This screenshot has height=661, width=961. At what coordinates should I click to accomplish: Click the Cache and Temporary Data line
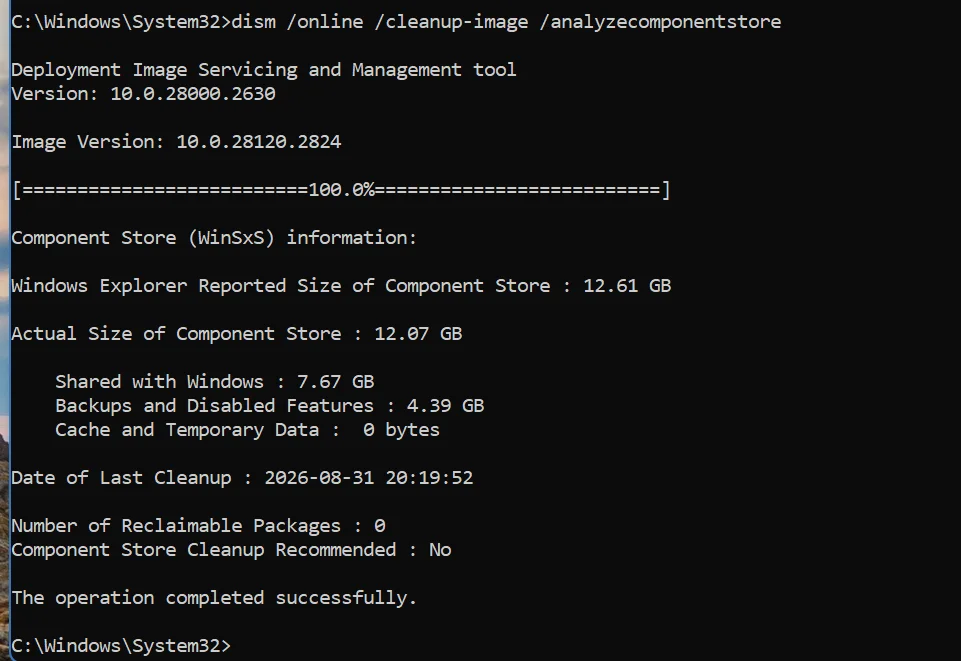[248, 430]
